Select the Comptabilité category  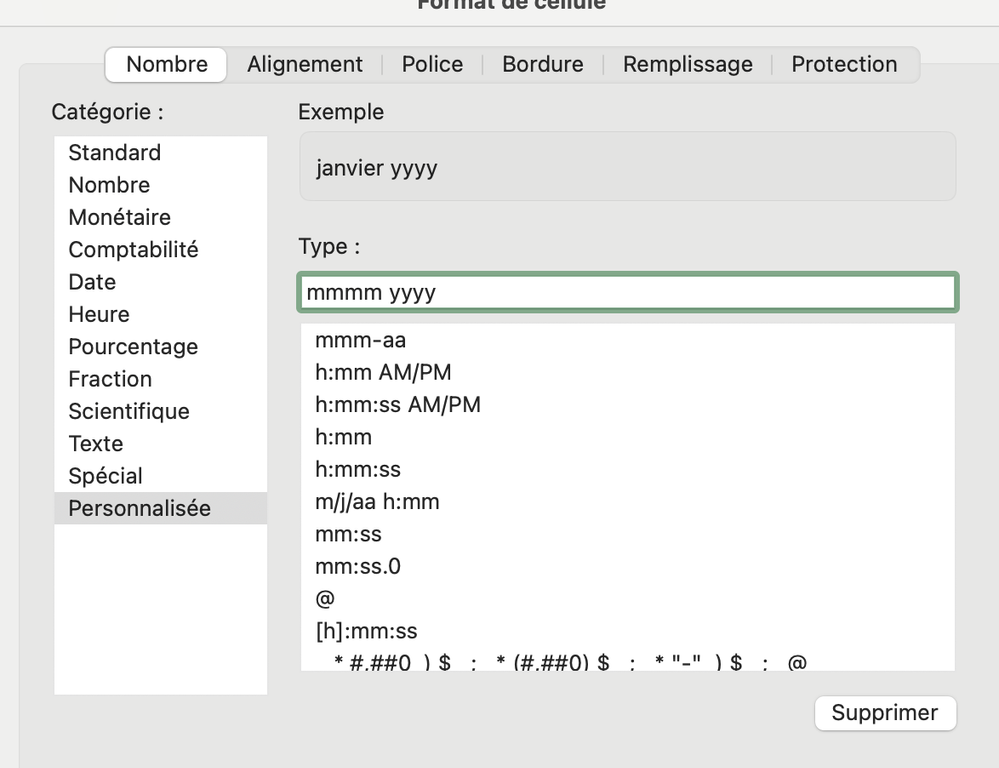(x=133, y=250)
